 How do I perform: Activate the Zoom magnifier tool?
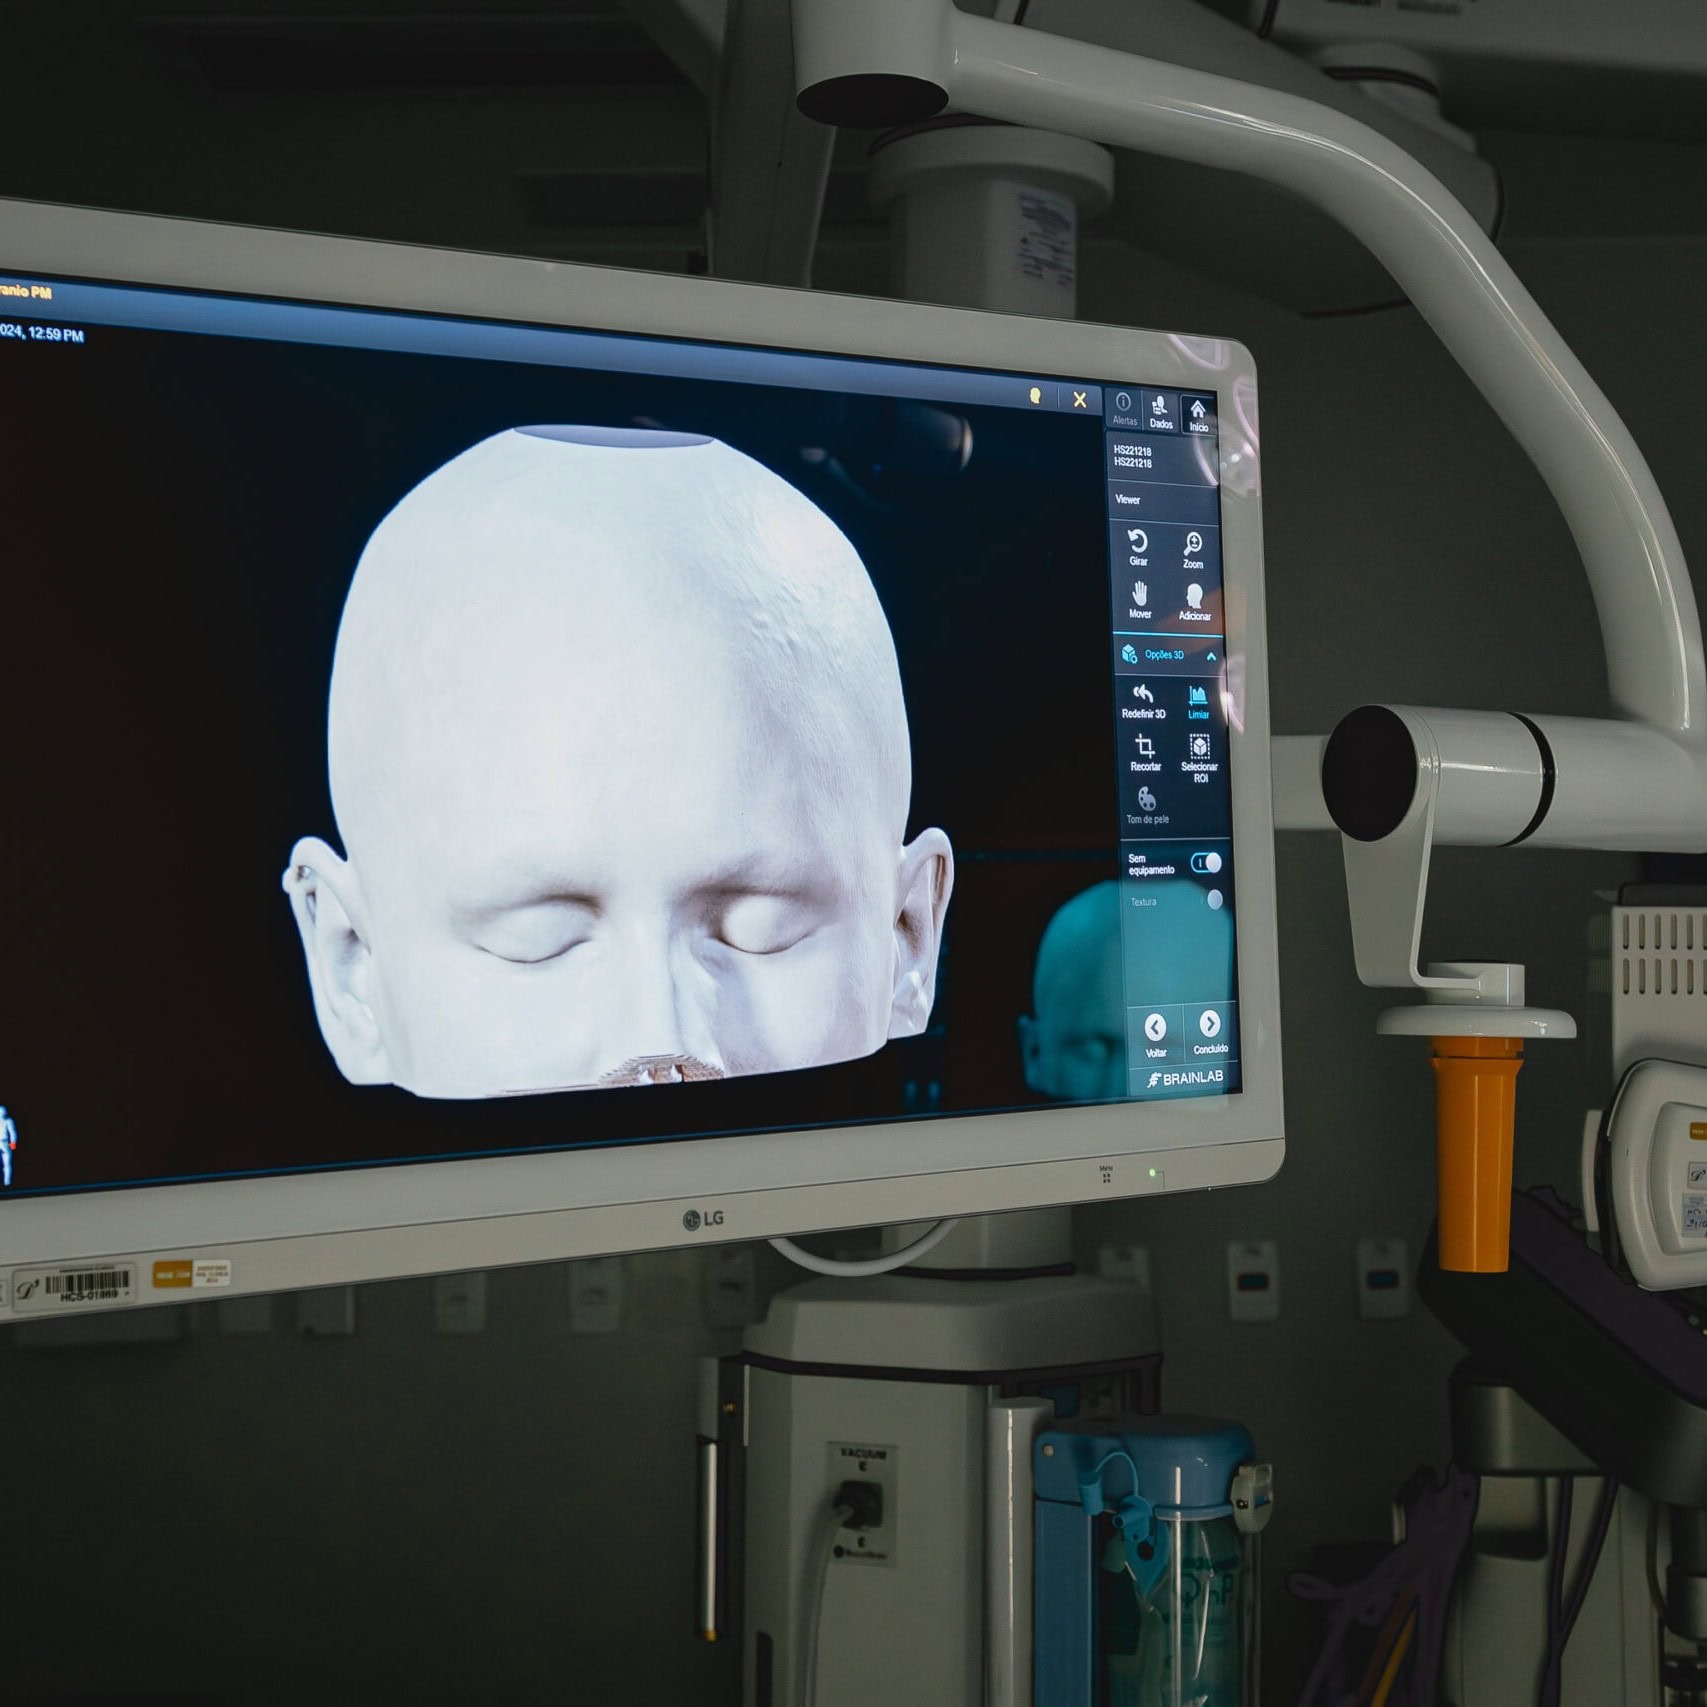pyautogui.click(x=1193, y=549)
